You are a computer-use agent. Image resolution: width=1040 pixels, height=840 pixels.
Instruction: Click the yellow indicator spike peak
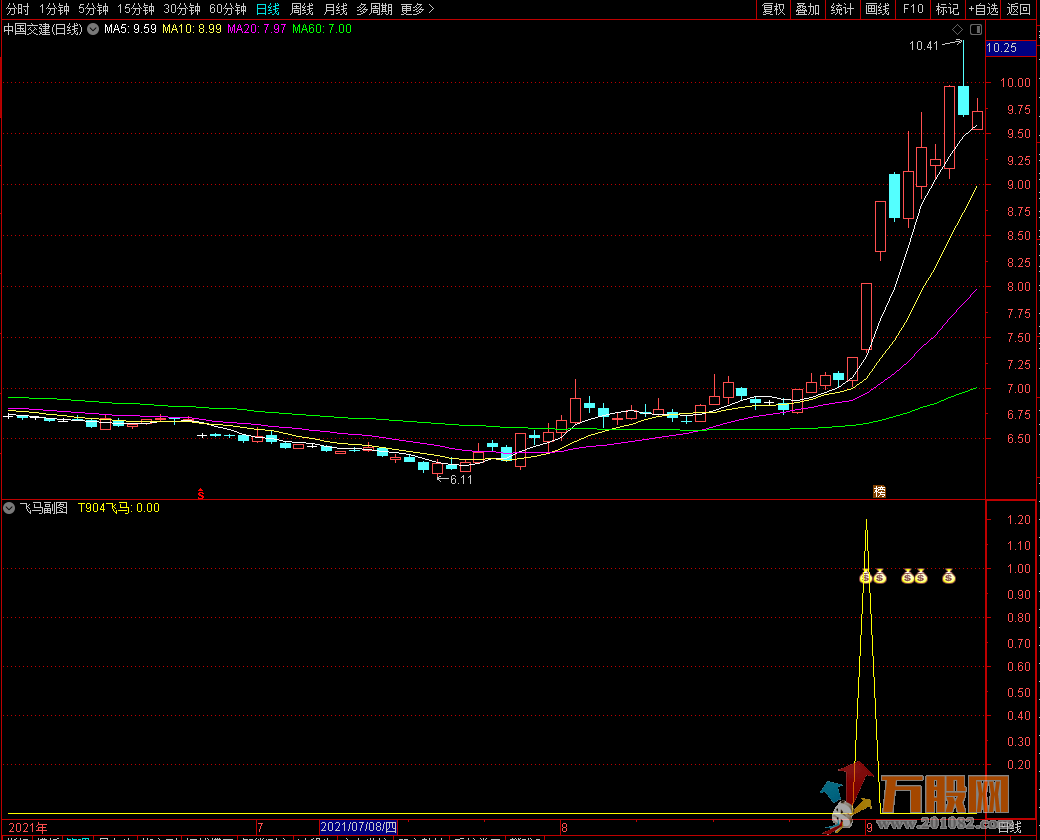pos(867,522)
